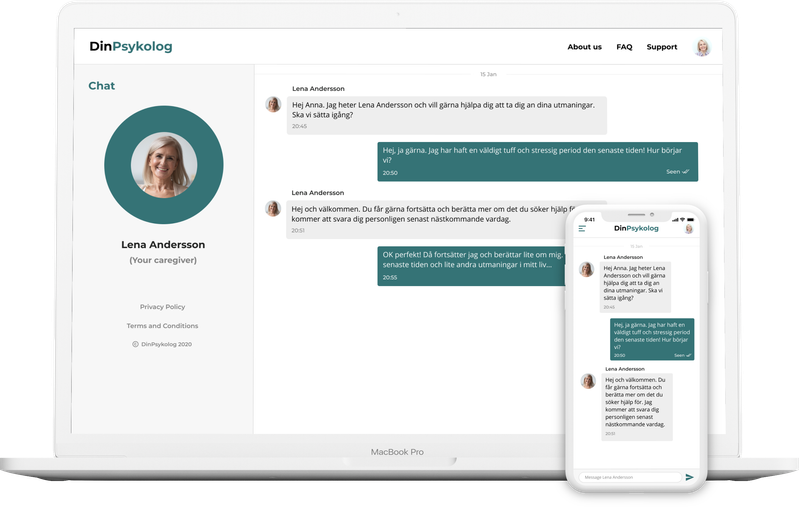This screenshot has width=799, height=507.
Task: Select the Chat heading in the sidebar
Action: pos(101,86)
